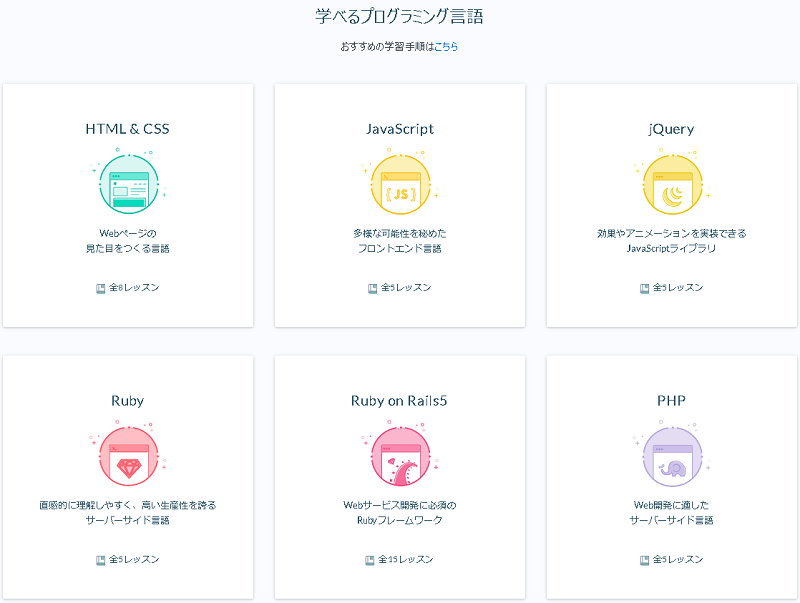Click the 全5レッスン text in Ruby card
Image resolution: width=800 pixels, height=603 pixels.
134,560
